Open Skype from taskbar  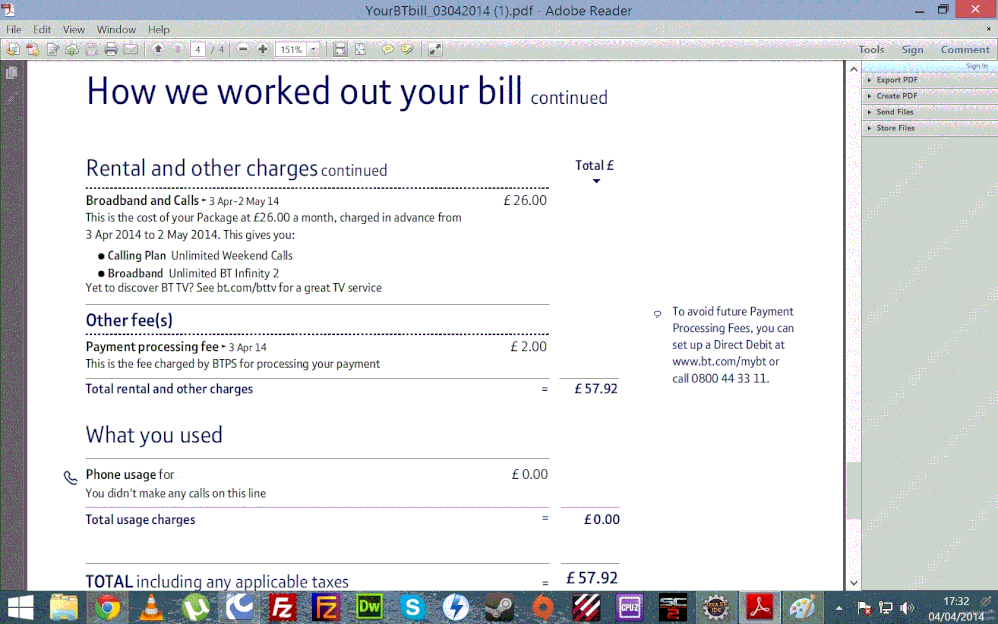412,607
